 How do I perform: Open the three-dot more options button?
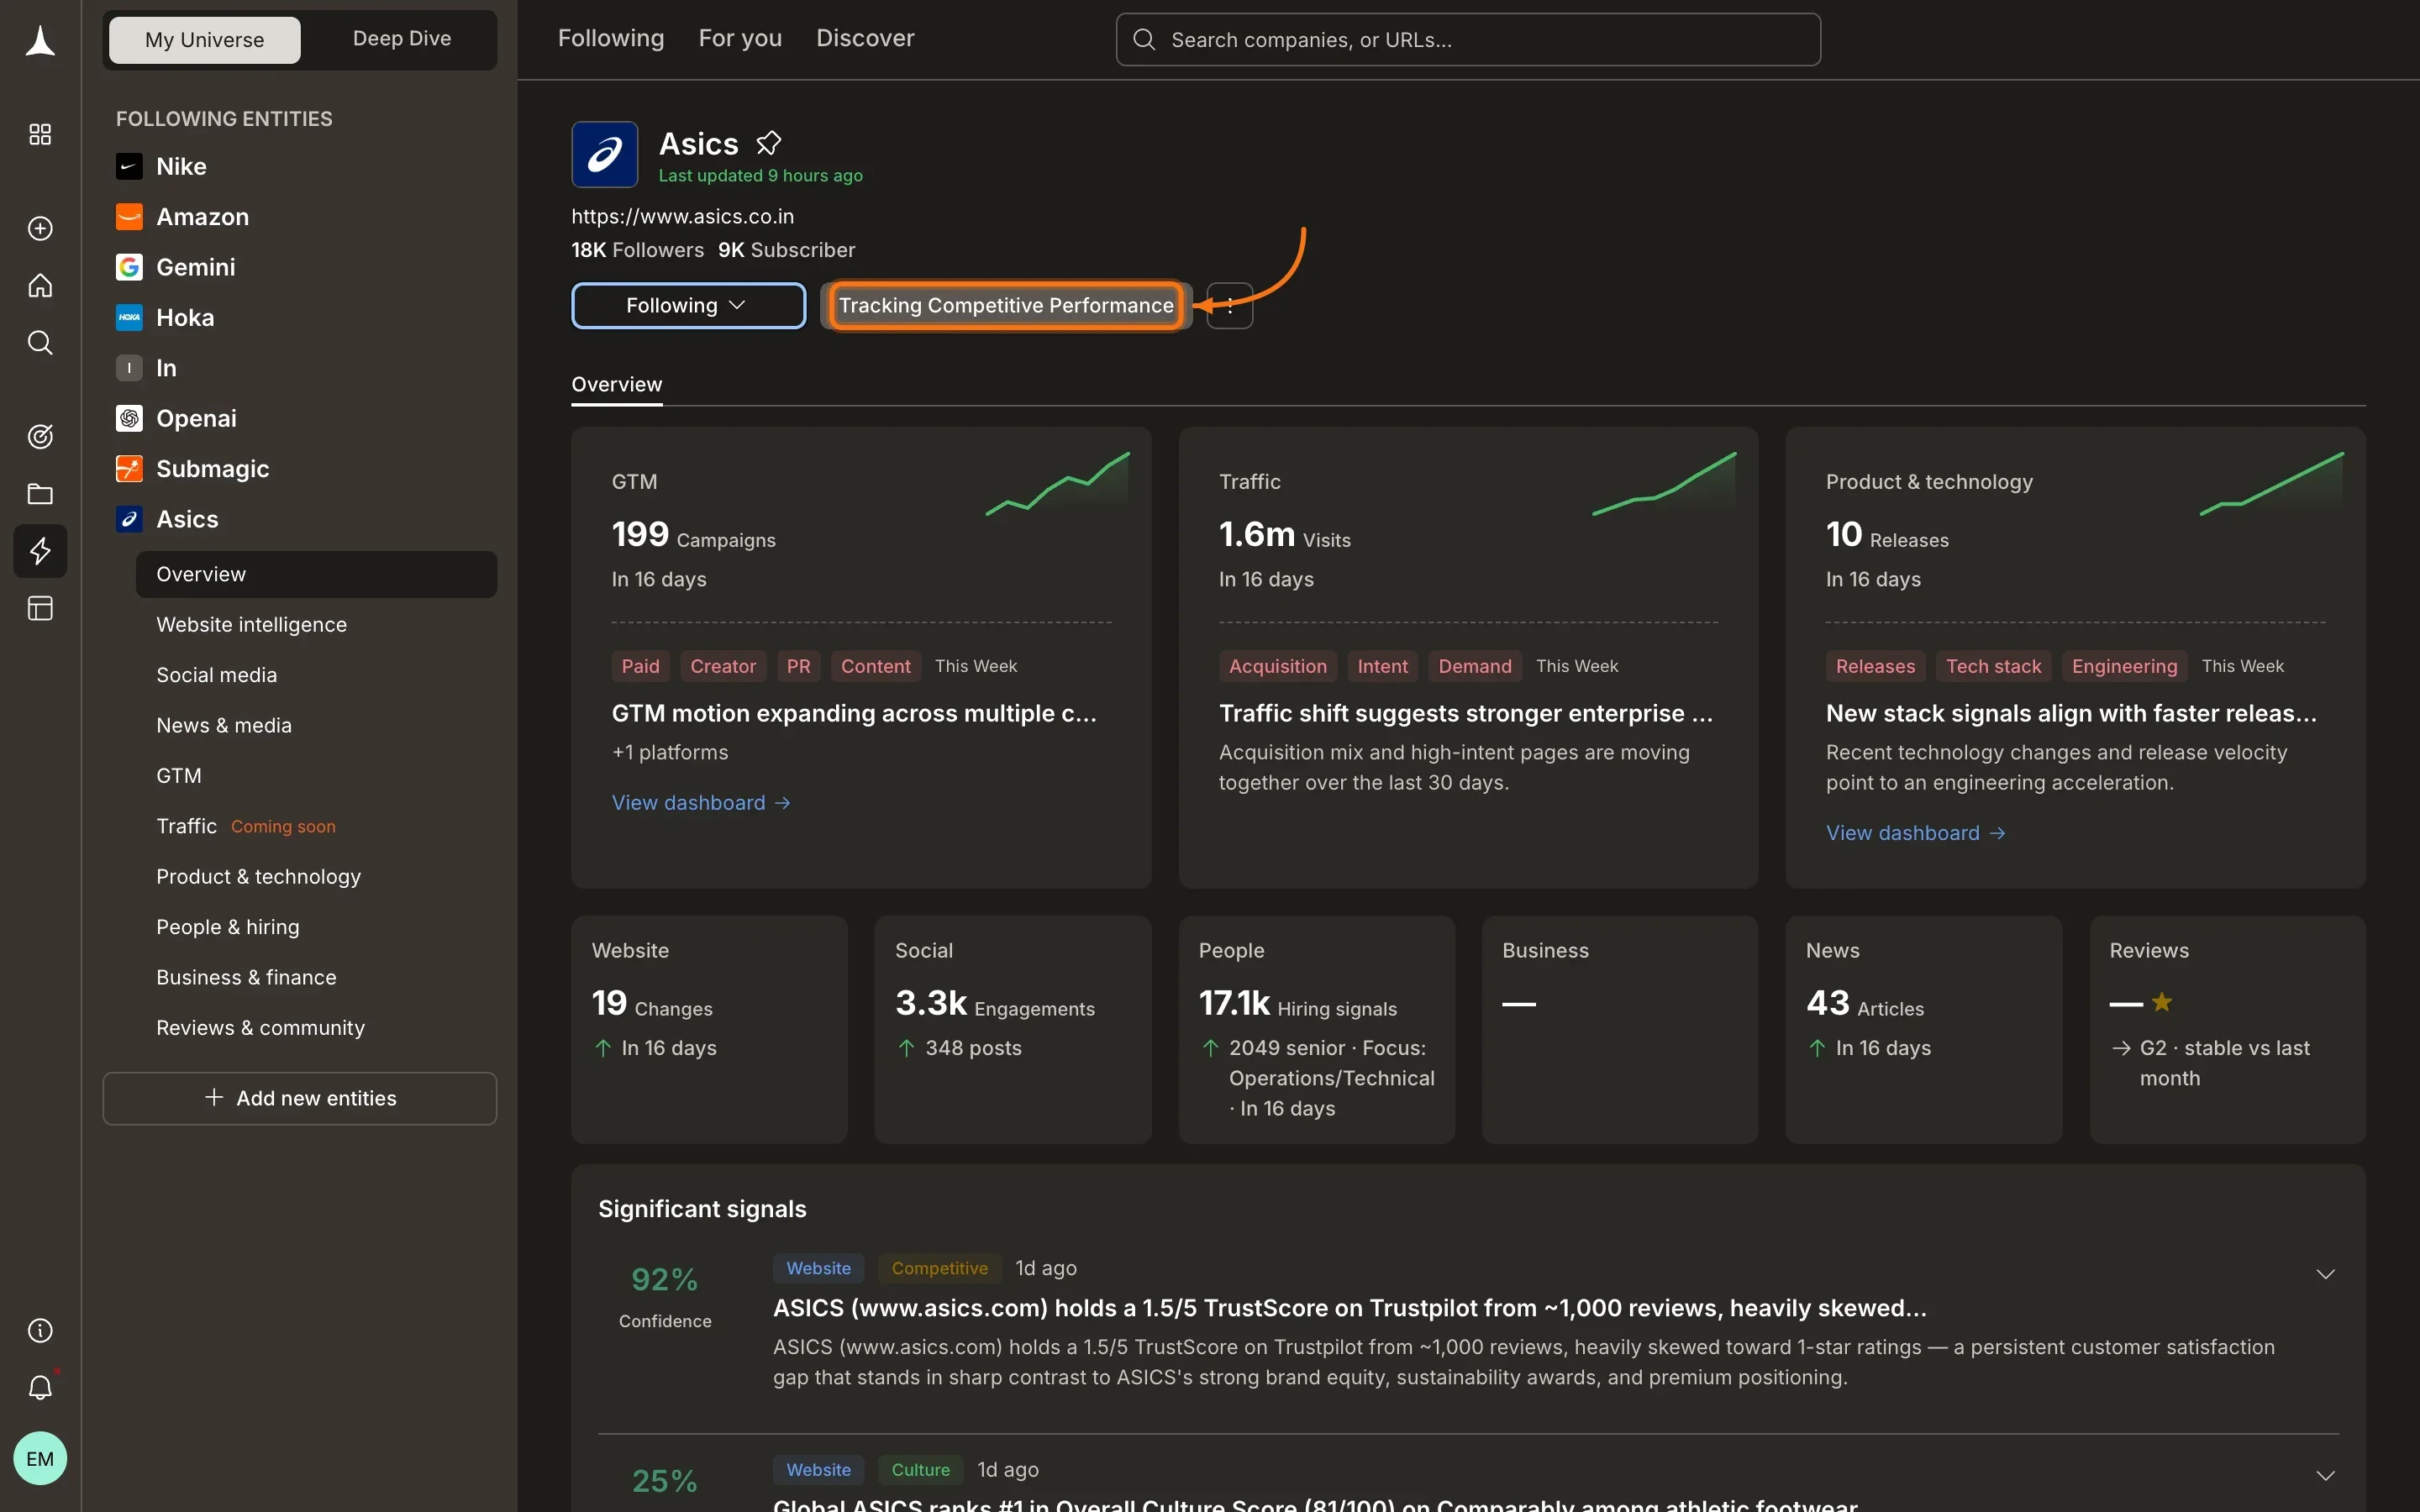[1229, 306]
